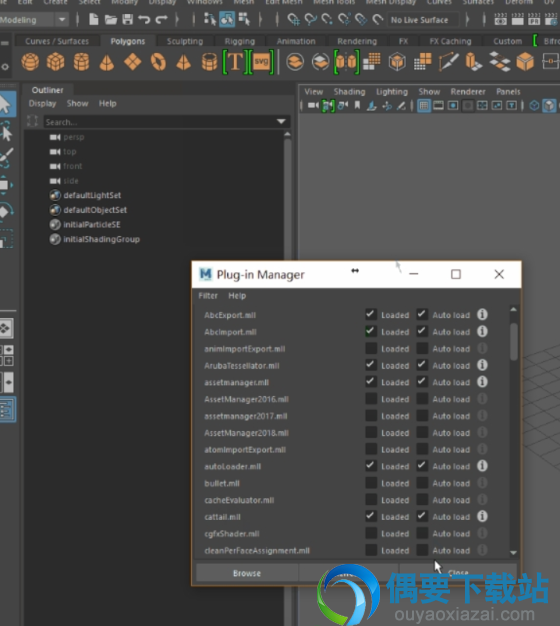The width and height of the screenshot is (560, 626).
Task: Open the Outliner Show menu
Action: pos(77,103)
